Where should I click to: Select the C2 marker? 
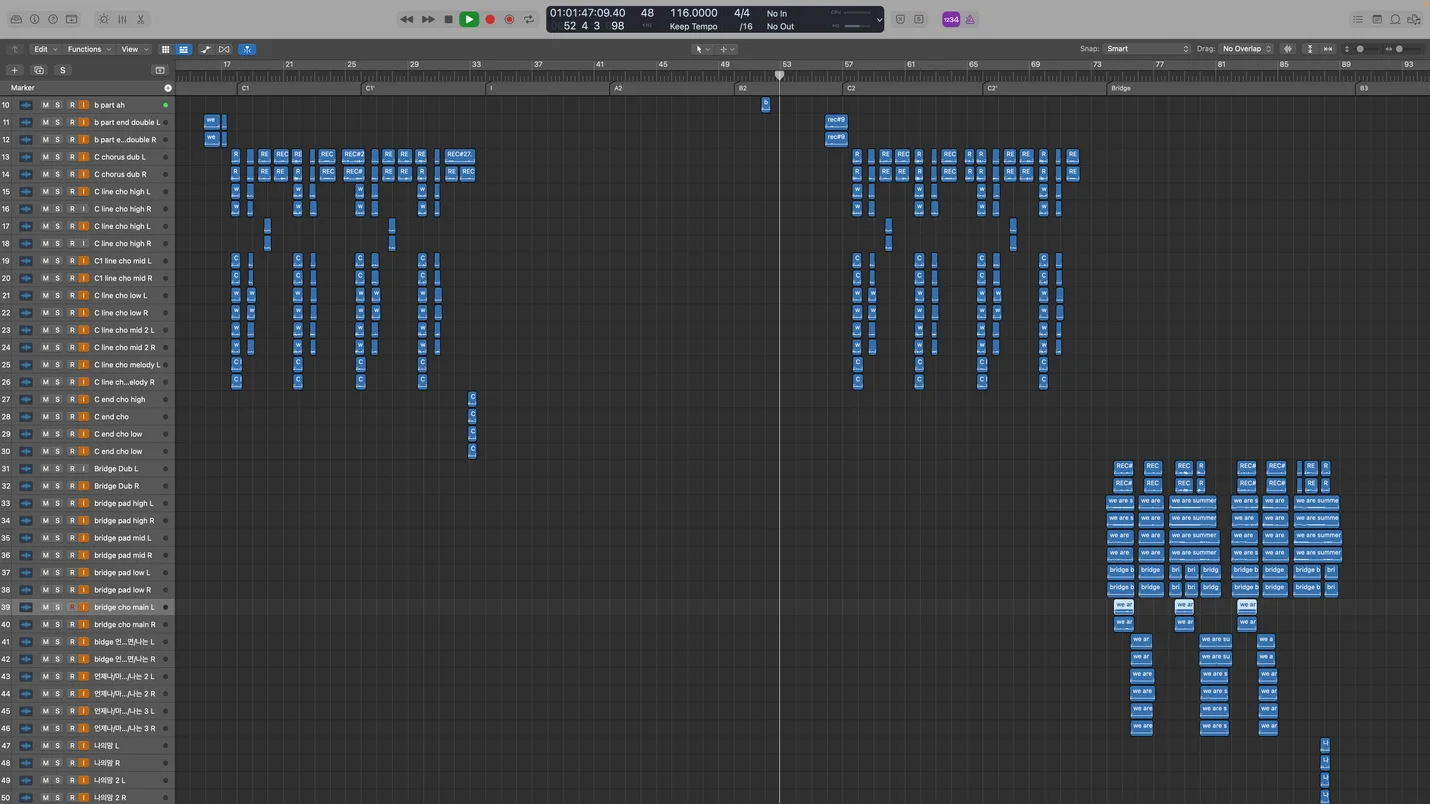912,88
